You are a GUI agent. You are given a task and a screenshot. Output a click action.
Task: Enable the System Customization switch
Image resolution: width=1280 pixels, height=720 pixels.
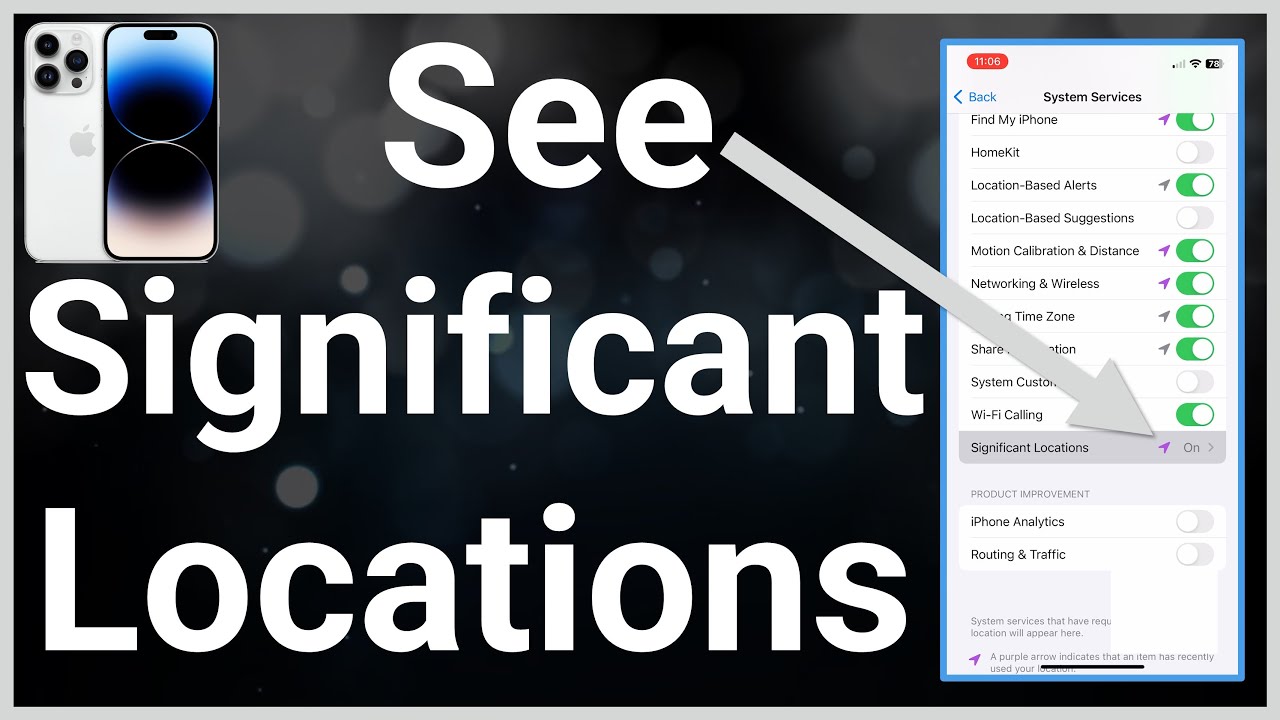[x=1195, y=382]
